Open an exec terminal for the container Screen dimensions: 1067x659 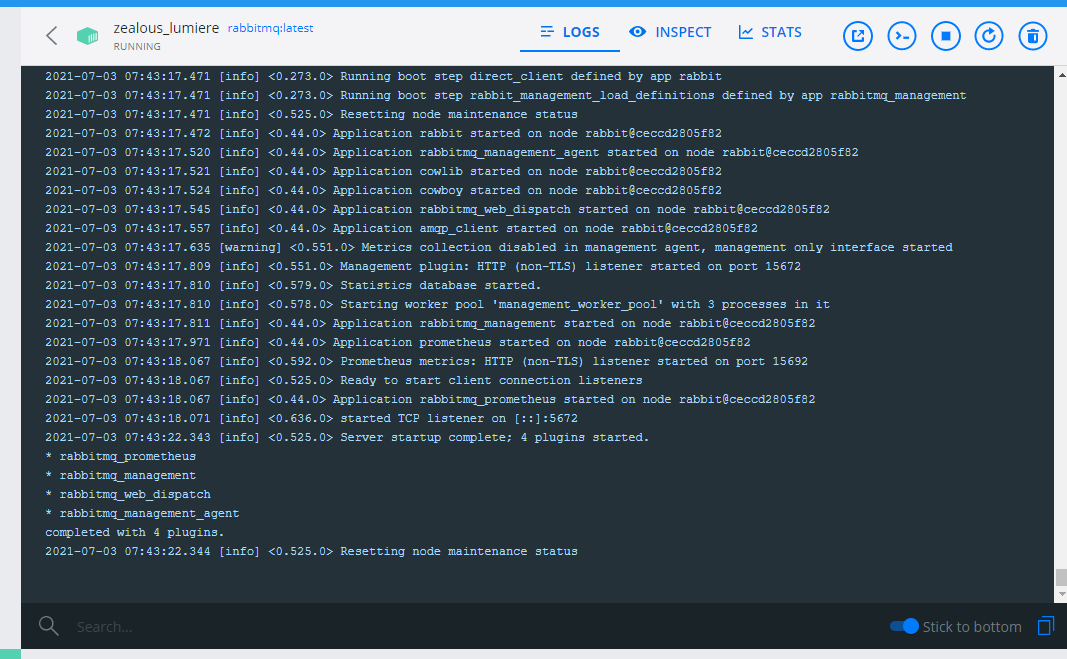901,35
